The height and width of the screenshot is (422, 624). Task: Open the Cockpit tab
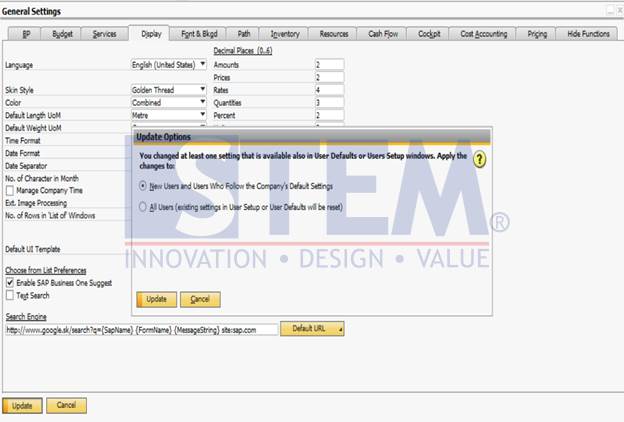coord(429,34)
